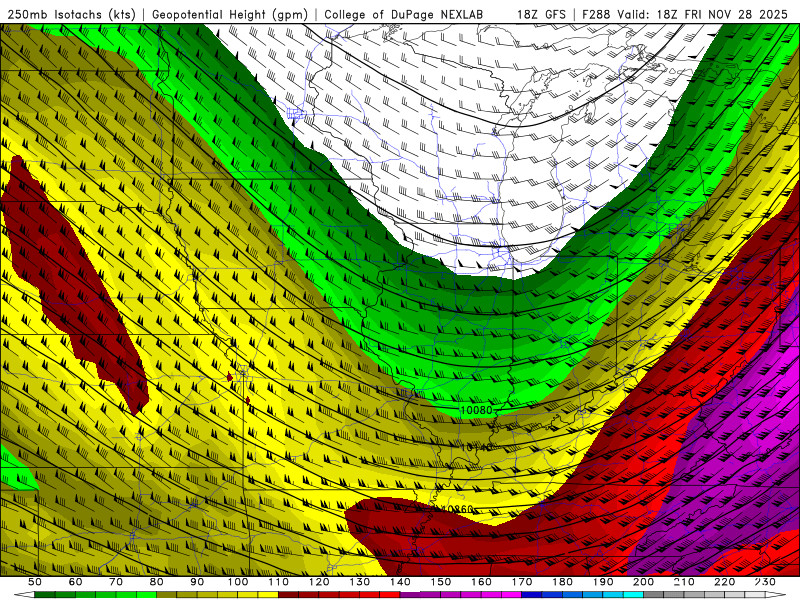Click the 50 kts colorbar label
Image resolution: width=800 pixels, height=600 pixels.
pyautogui.click(x=34, y=582)
